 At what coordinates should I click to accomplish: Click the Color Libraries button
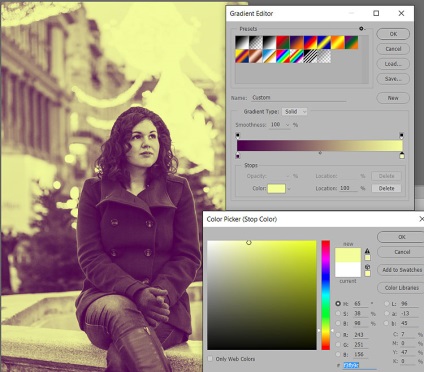coord(402,288)
